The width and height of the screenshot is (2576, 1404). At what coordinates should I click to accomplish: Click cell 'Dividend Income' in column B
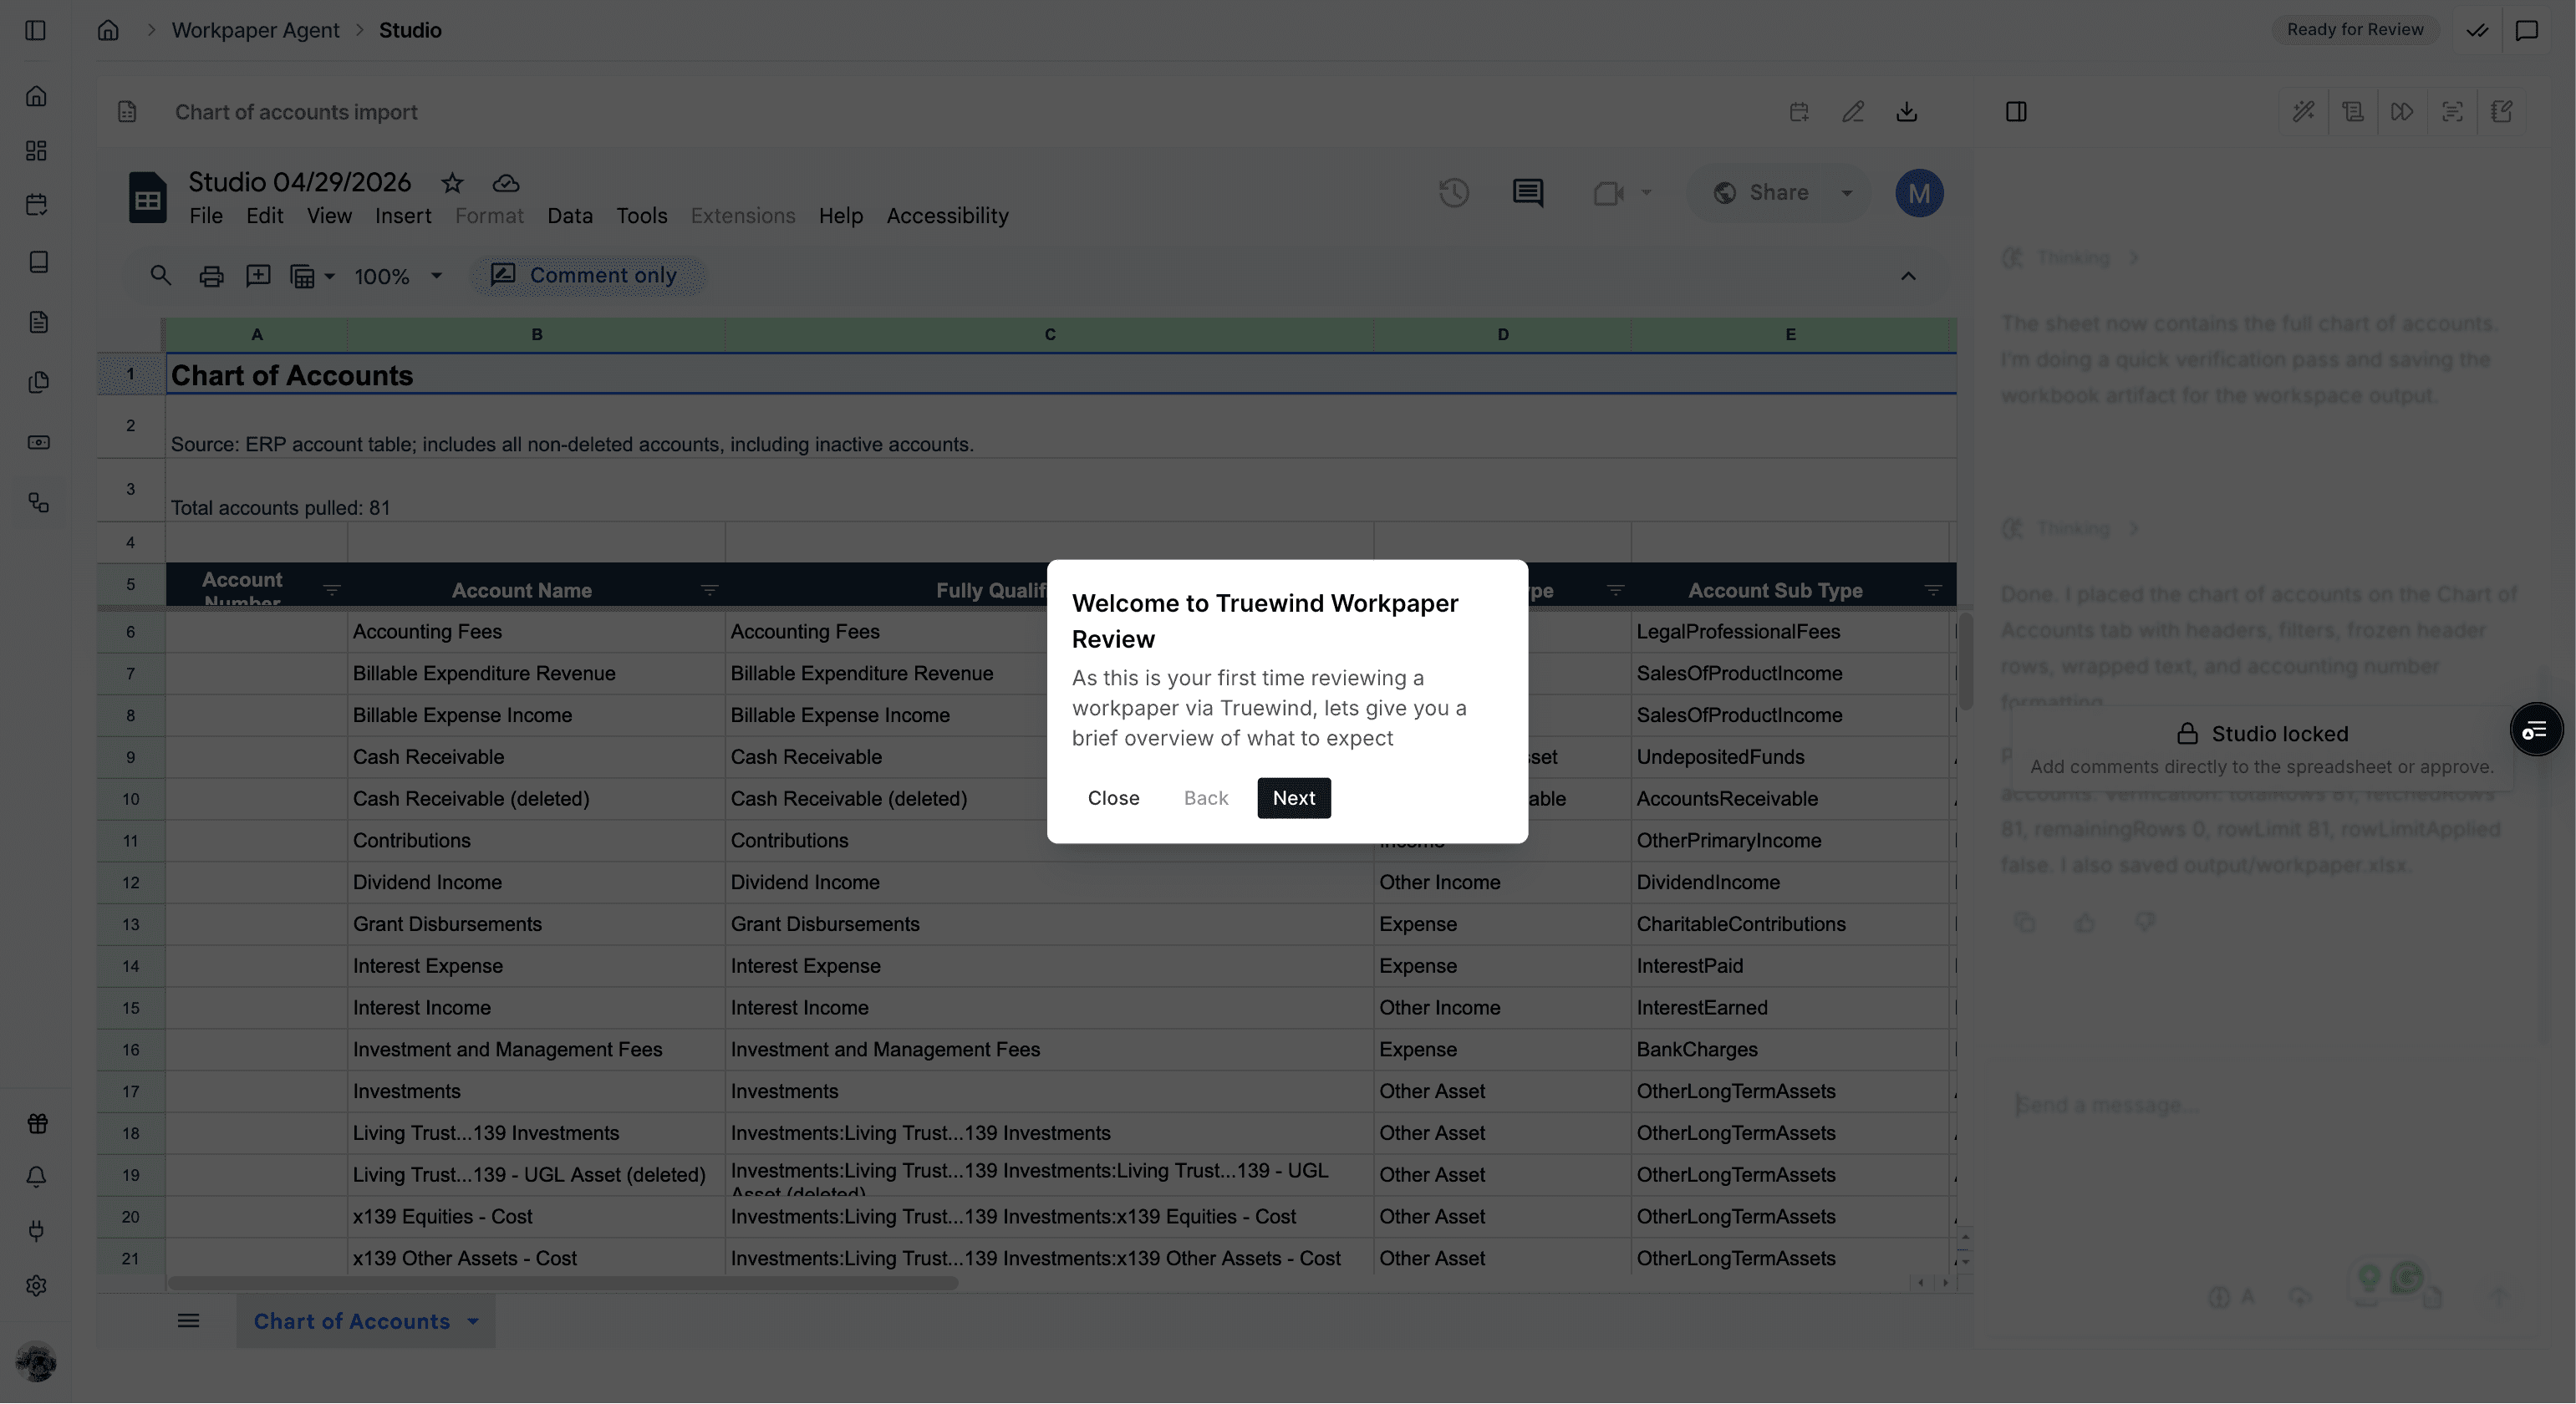(x=536, y=883)
